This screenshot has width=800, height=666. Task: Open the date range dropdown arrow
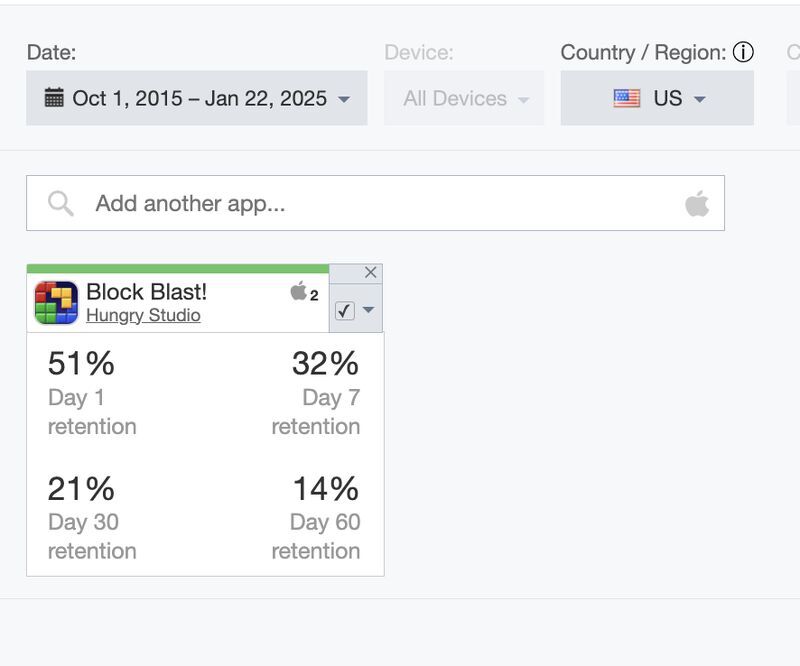pyautogui.click(x=344, y=99)
